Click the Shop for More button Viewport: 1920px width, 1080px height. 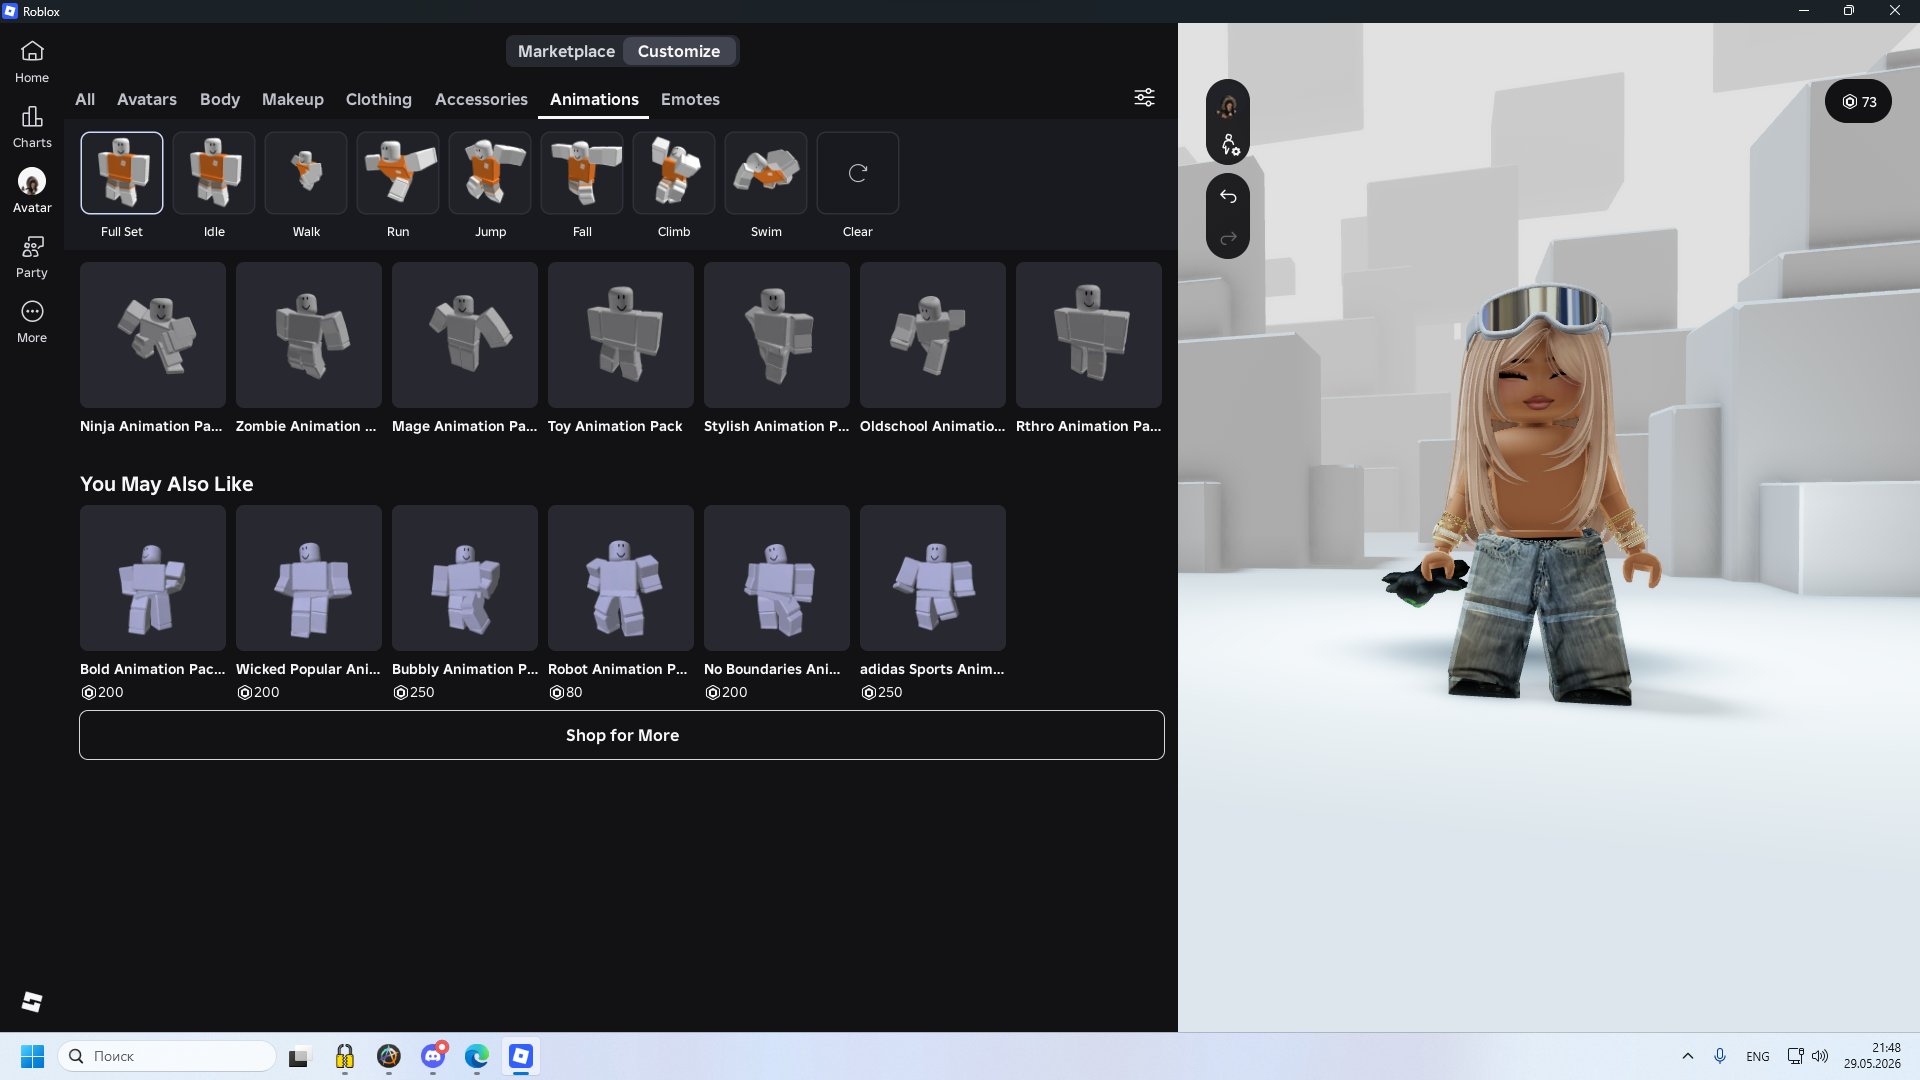tap(622, 735)
